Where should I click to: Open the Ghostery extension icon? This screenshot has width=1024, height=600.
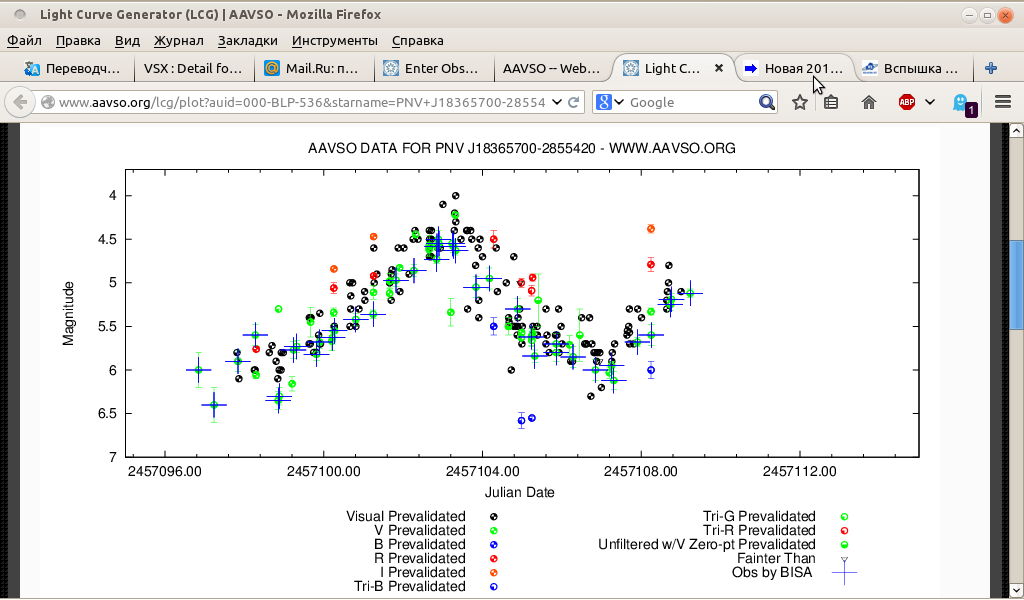(963, 103)
